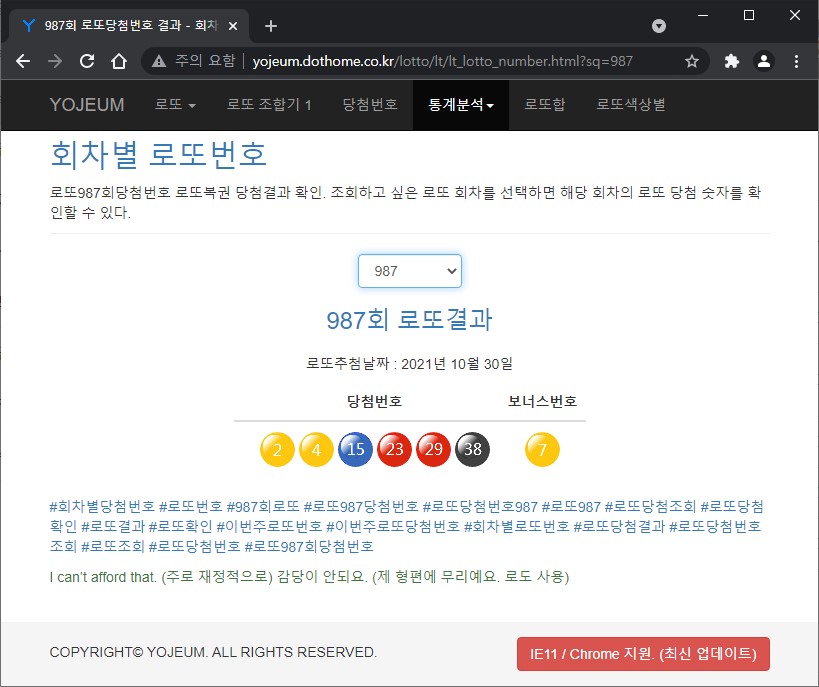Click the red lotto ball 29

tap(434, 449)
